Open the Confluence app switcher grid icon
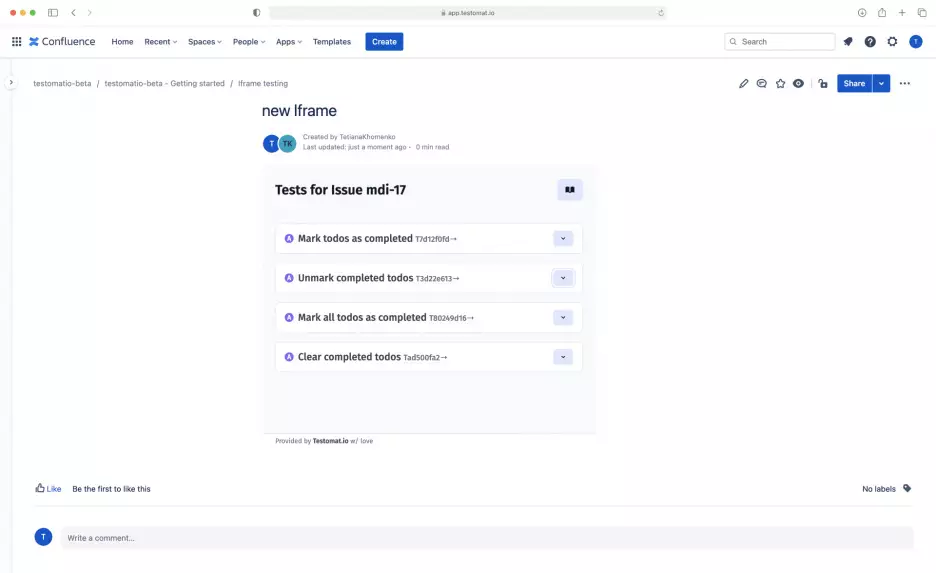Viewport: 936px width, 573px height. [17, 42]
